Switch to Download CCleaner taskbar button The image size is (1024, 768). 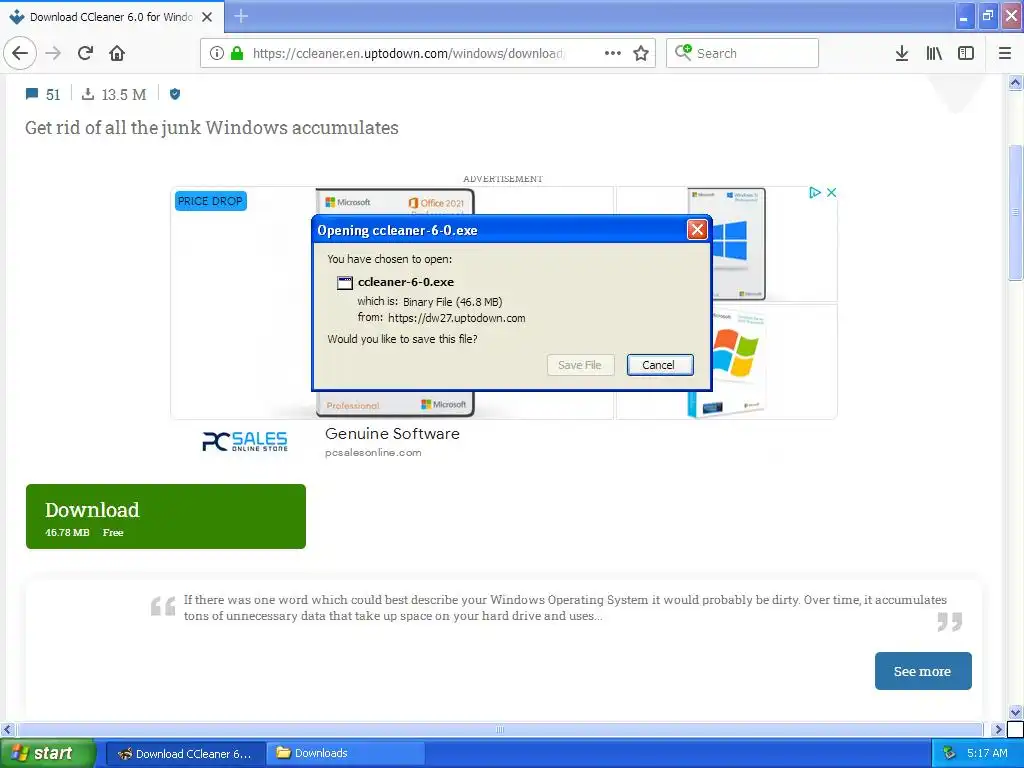[185, 754]
